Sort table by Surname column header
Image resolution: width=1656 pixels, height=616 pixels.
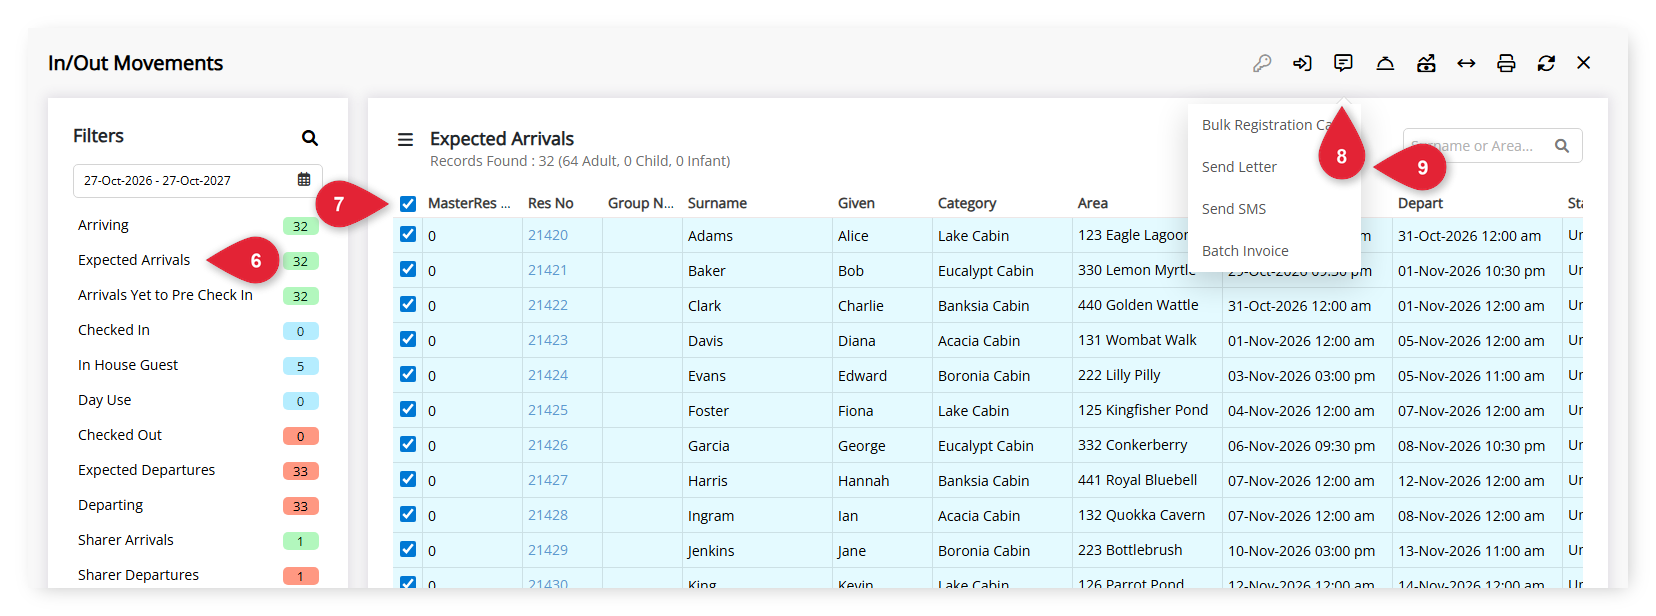click(x=717, y=203)
